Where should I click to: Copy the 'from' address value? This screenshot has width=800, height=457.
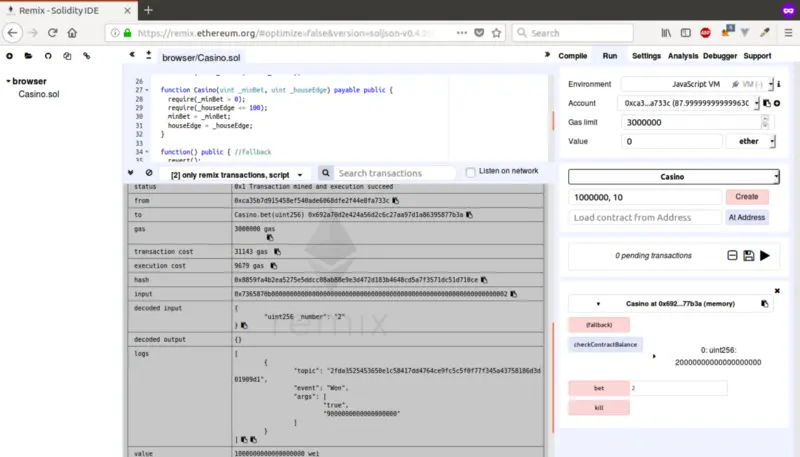pos(395,200)
